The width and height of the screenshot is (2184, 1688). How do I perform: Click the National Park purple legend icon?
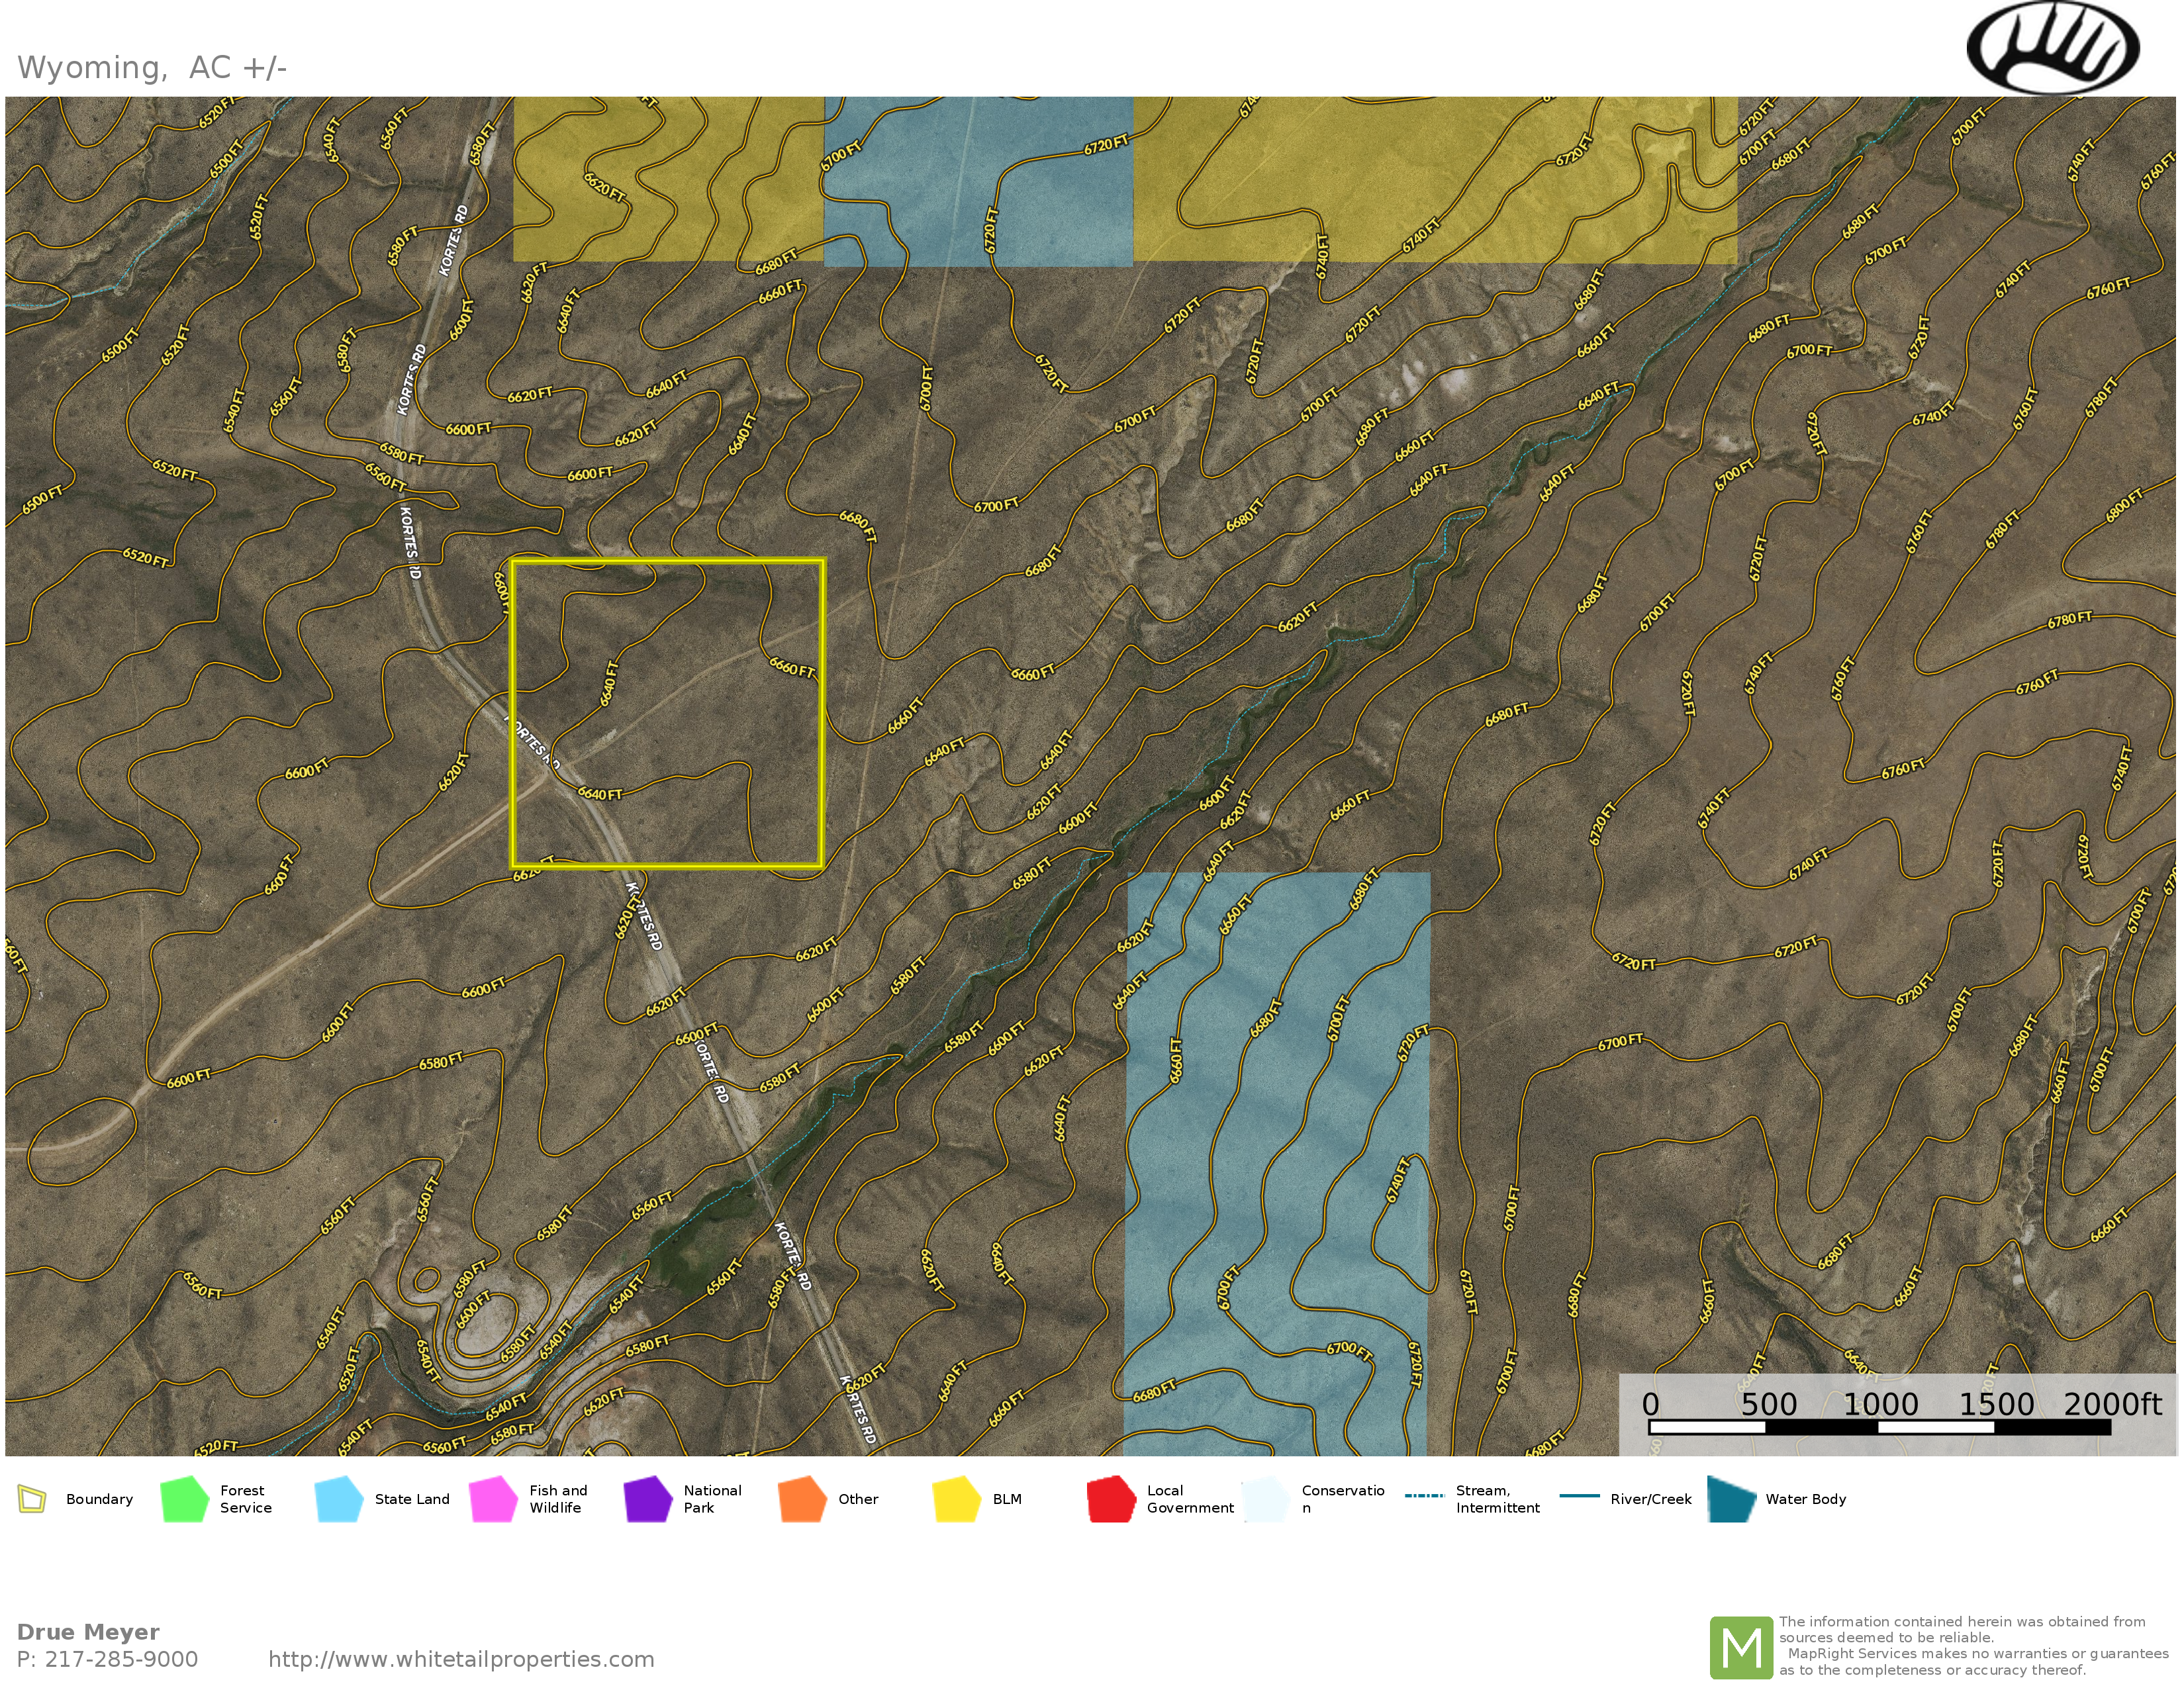coord(647,1499)
